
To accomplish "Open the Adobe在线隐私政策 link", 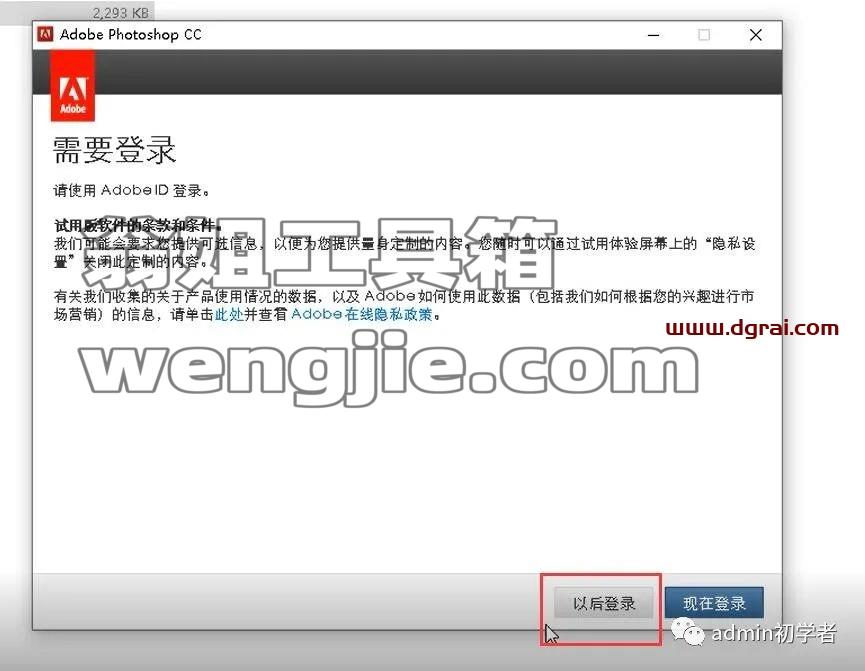I will [361, 315].
